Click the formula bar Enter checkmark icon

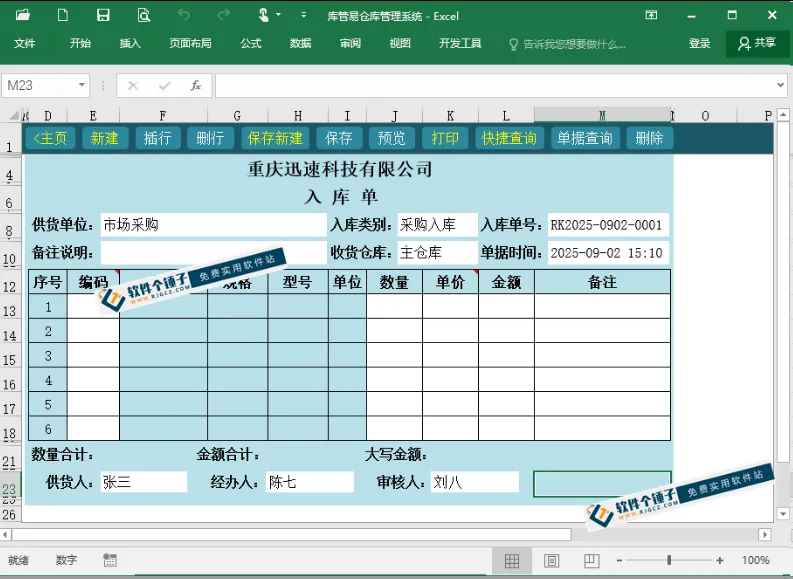coord(164,85)
